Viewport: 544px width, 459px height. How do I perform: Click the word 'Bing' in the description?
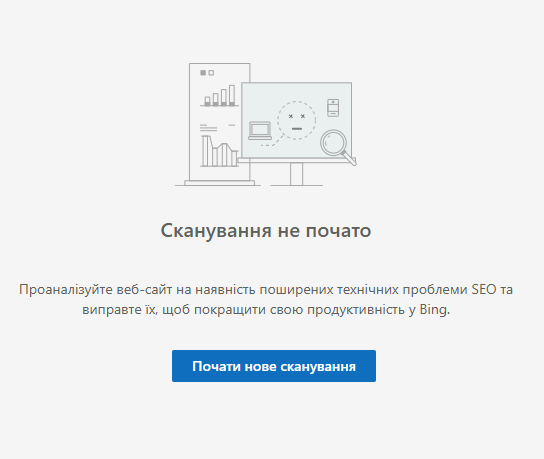pyautogui.click(x=434, y=309)
